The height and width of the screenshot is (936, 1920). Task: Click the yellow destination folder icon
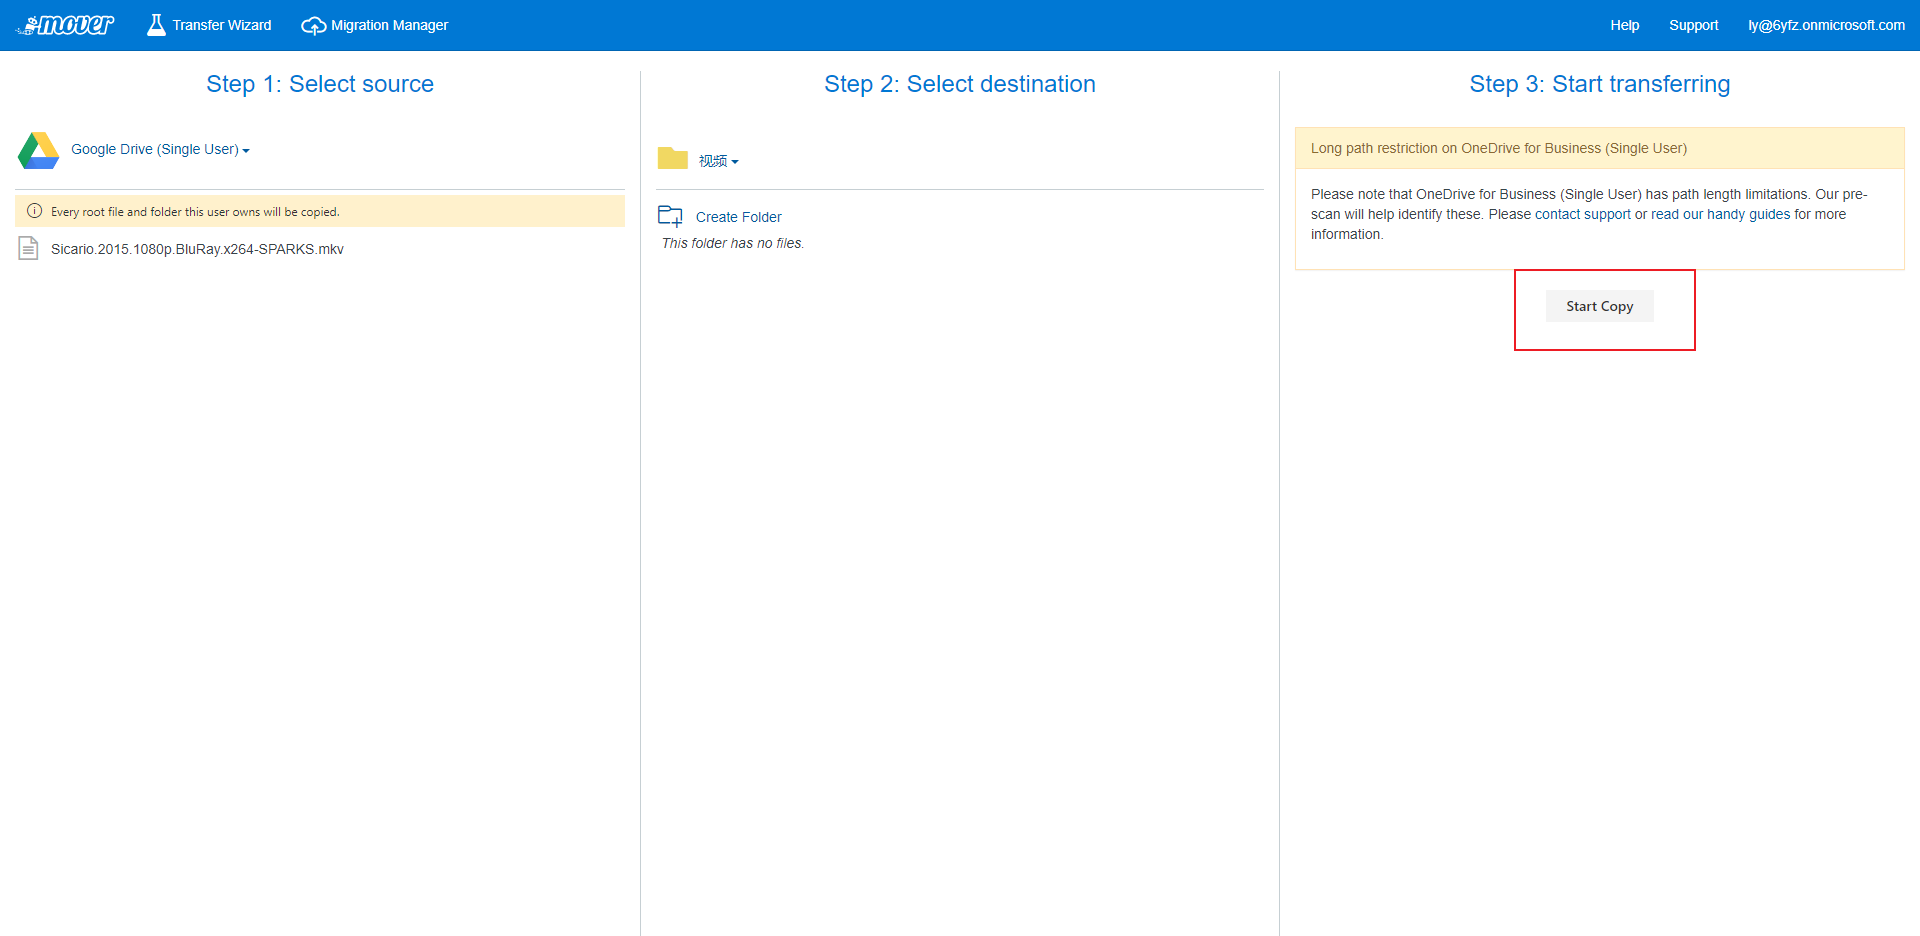[x=673, y=158]
